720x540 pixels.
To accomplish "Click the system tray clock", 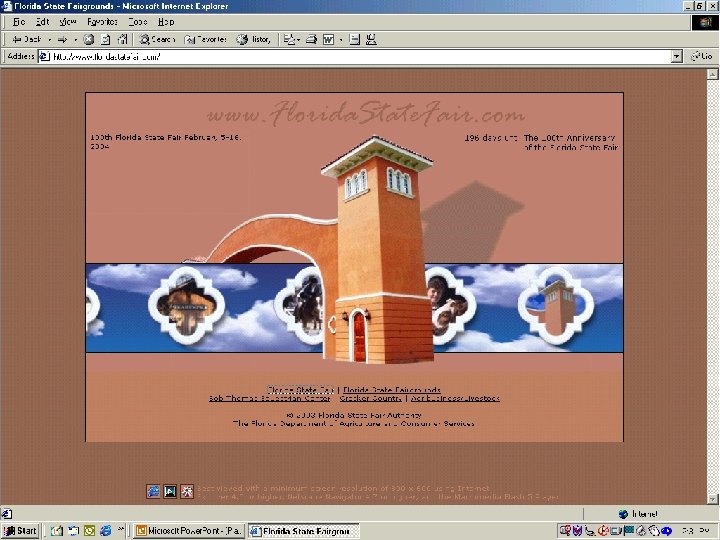I will pos(698,531).
